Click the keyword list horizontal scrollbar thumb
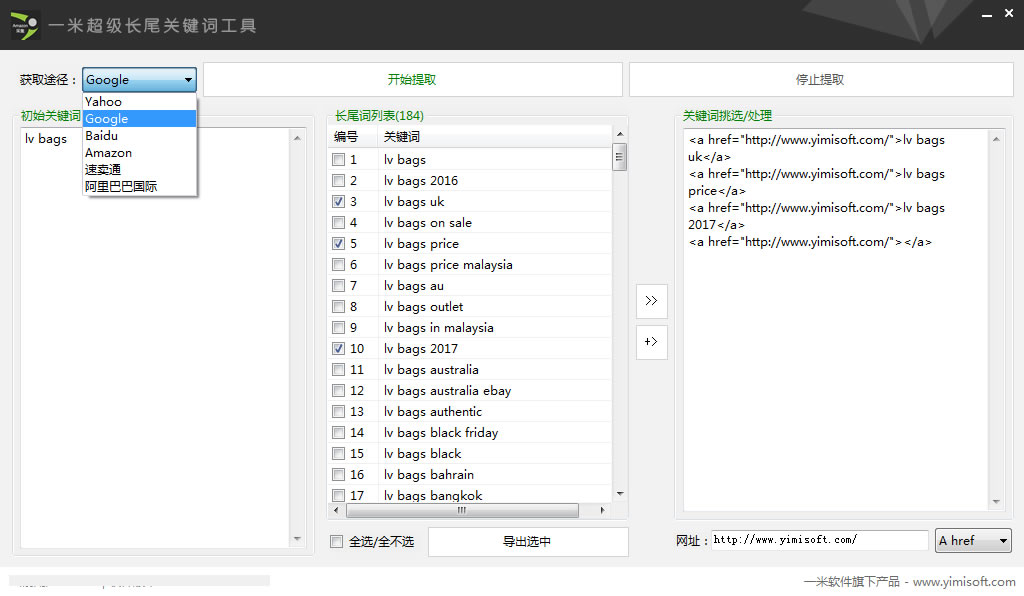Viewport: 1024px width, 596px height. (x=462, y=510)
